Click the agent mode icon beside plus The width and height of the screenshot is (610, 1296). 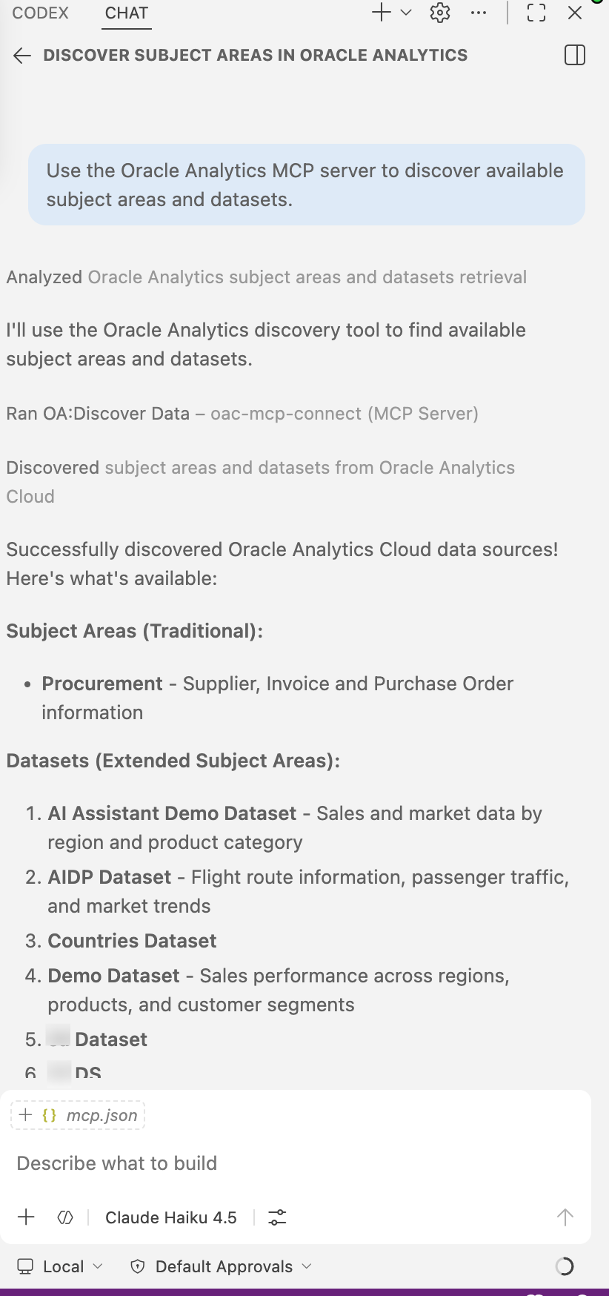(x=66, y=1217)
